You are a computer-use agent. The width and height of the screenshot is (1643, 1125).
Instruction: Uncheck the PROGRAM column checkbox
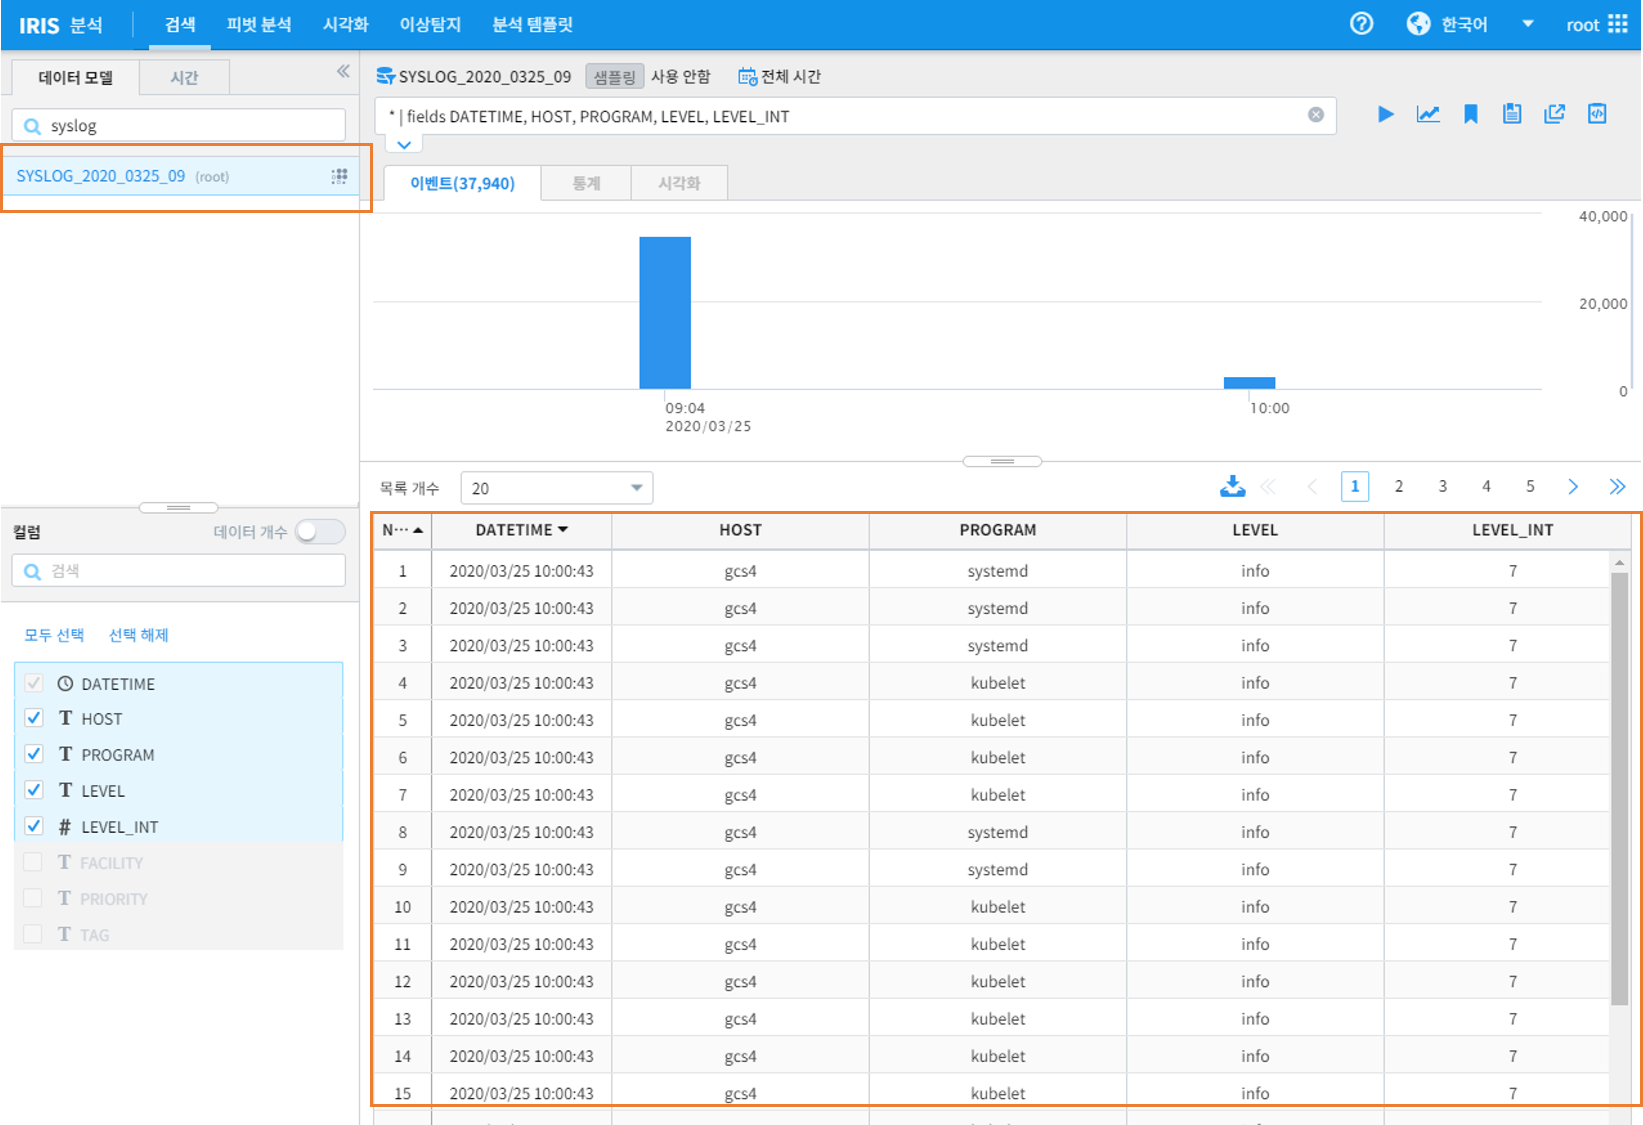coord(34,754)
